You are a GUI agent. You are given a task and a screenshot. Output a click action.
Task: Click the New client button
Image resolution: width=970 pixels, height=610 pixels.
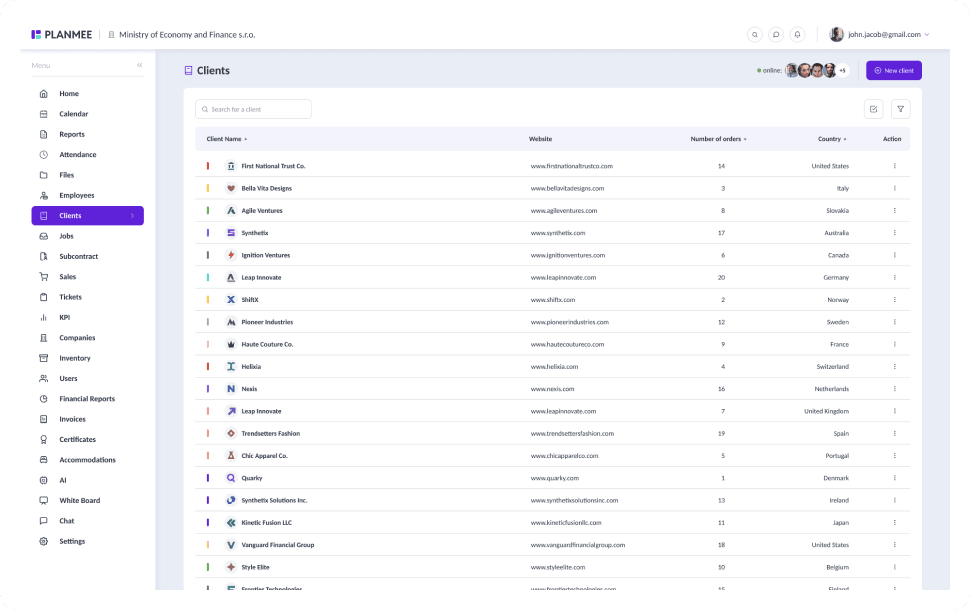coord(894,71)
